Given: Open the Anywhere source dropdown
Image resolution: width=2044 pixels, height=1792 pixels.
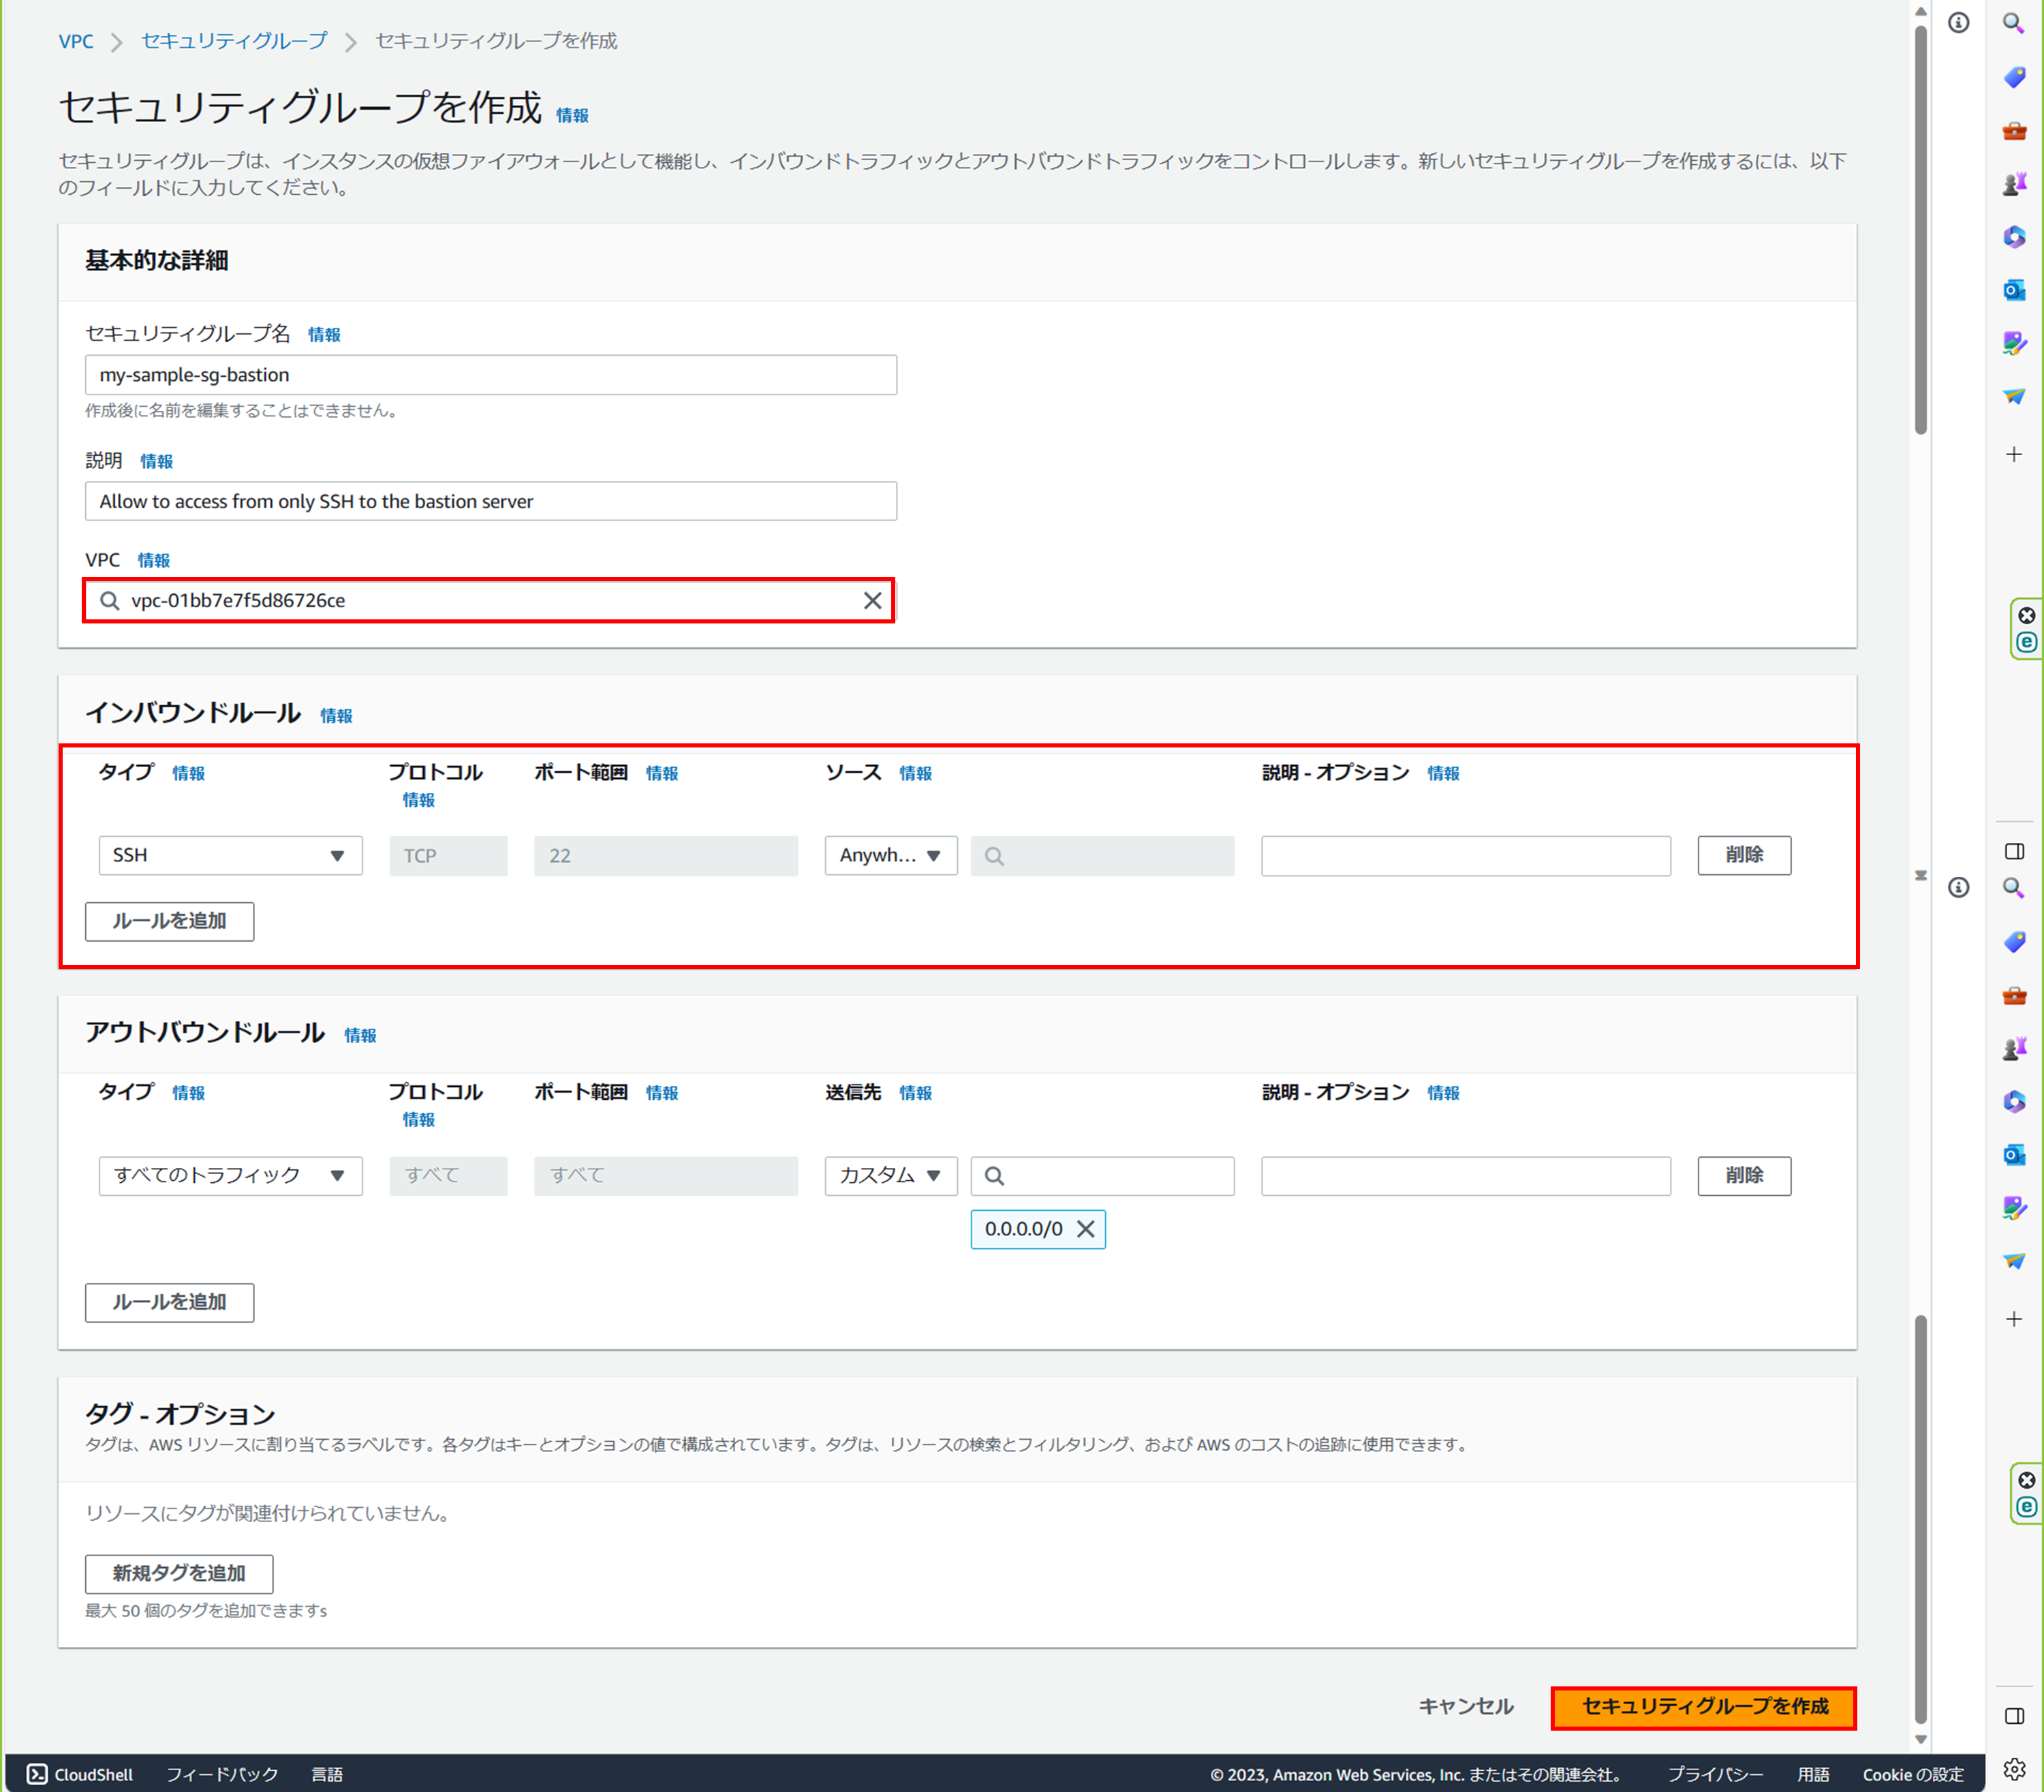Looking at the screenshot, I should tap(890, 856).
